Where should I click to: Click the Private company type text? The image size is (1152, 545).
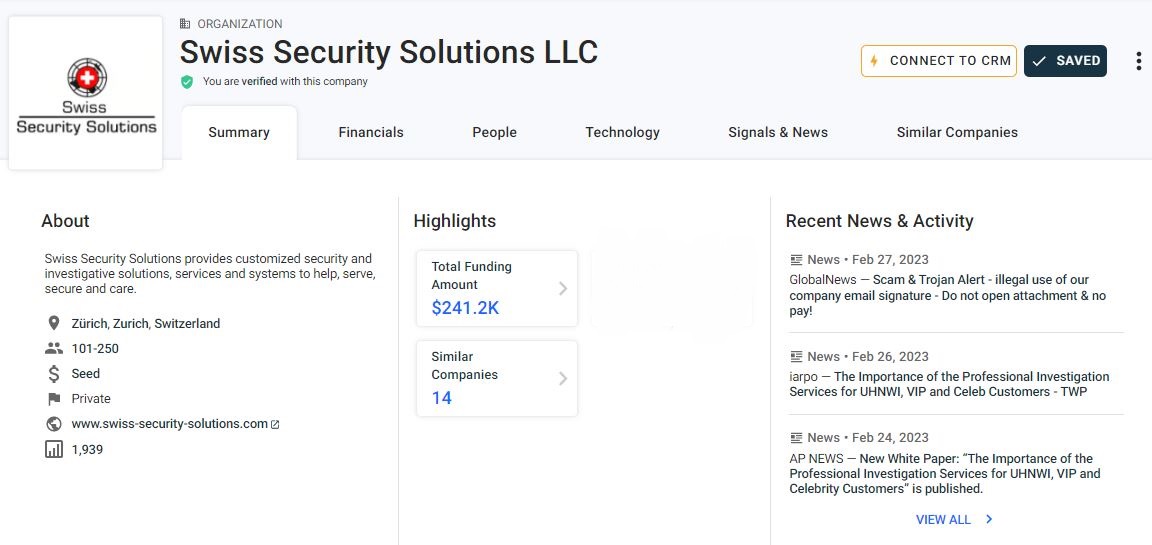[91, 399]
